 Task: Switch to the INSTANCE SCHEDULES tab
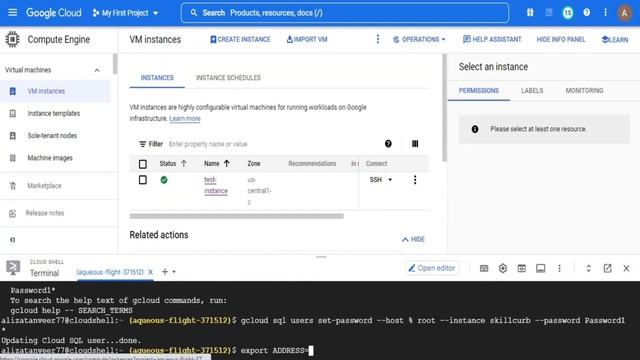(x=228, y=78)
